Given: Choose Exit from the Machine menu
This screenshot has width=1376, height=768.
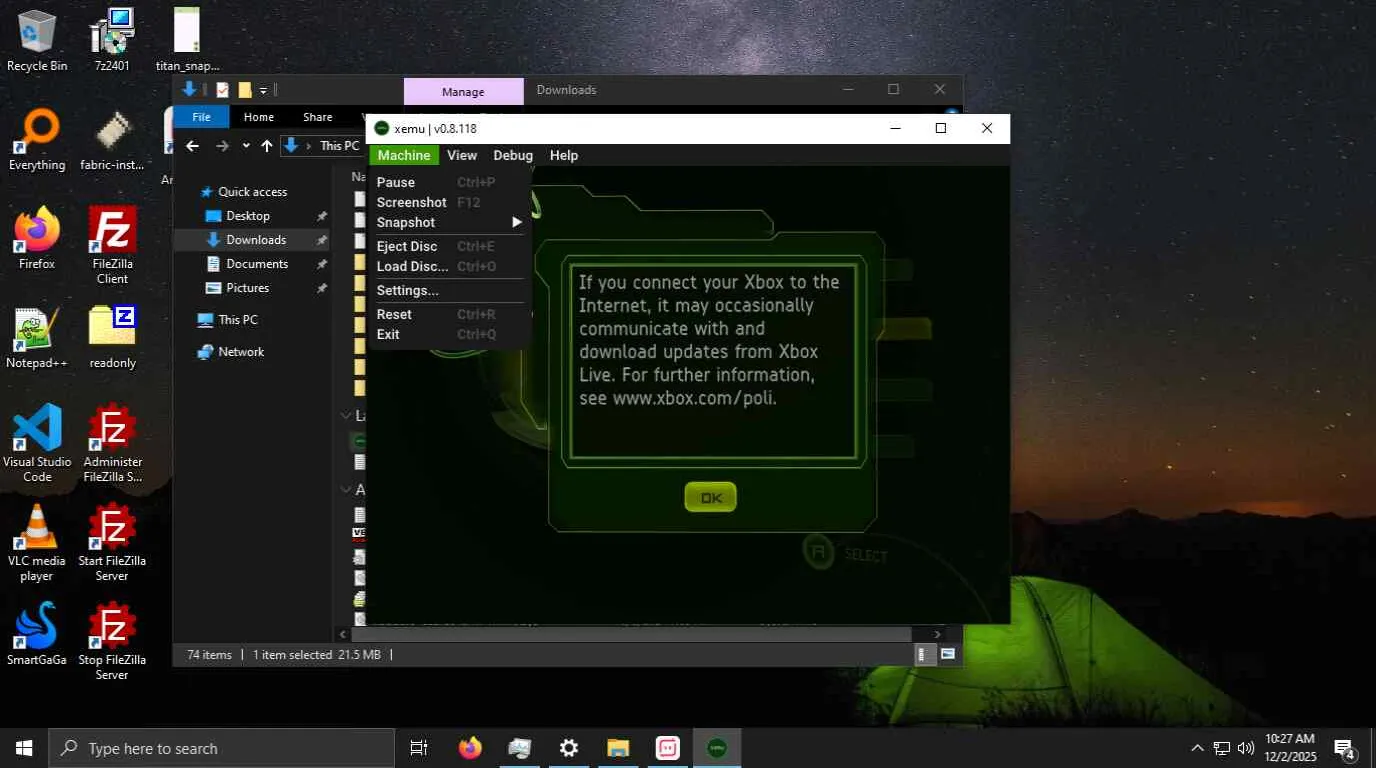Looking at the screenshot, I should (x=448, y=334).
